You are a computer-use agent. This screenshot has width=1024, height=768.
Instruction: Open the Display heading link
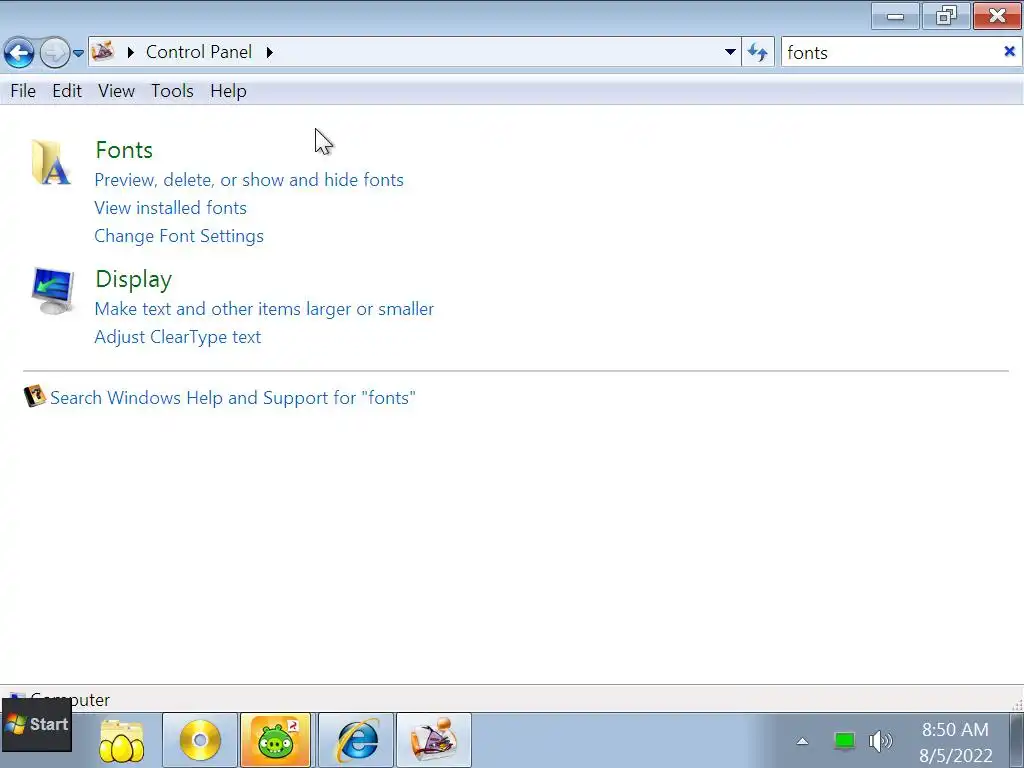point(133,279)
